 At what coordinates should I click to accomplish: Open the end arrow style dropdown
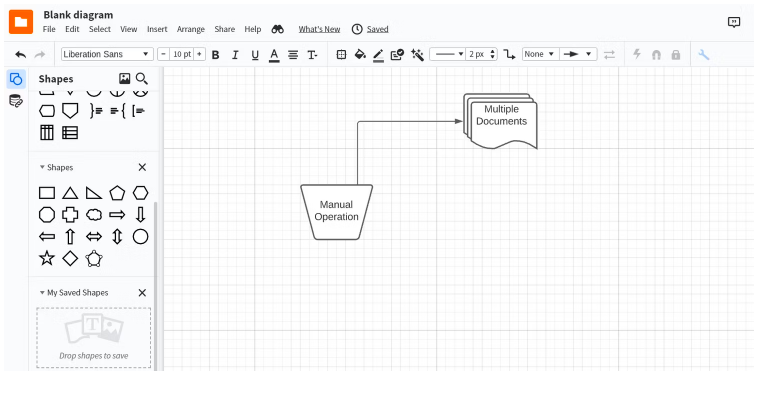(x=579, y=54)
